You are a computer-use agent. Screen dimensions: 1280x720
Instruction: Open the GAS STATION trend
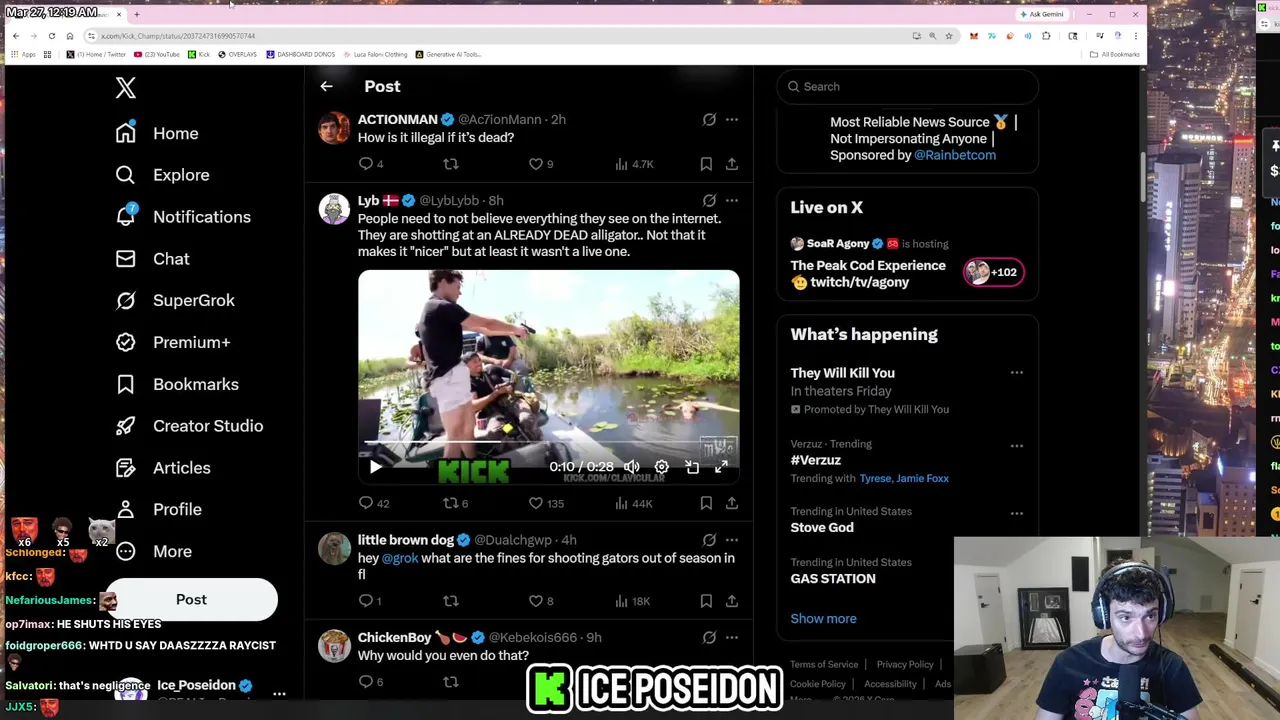(x=833, y=579)
